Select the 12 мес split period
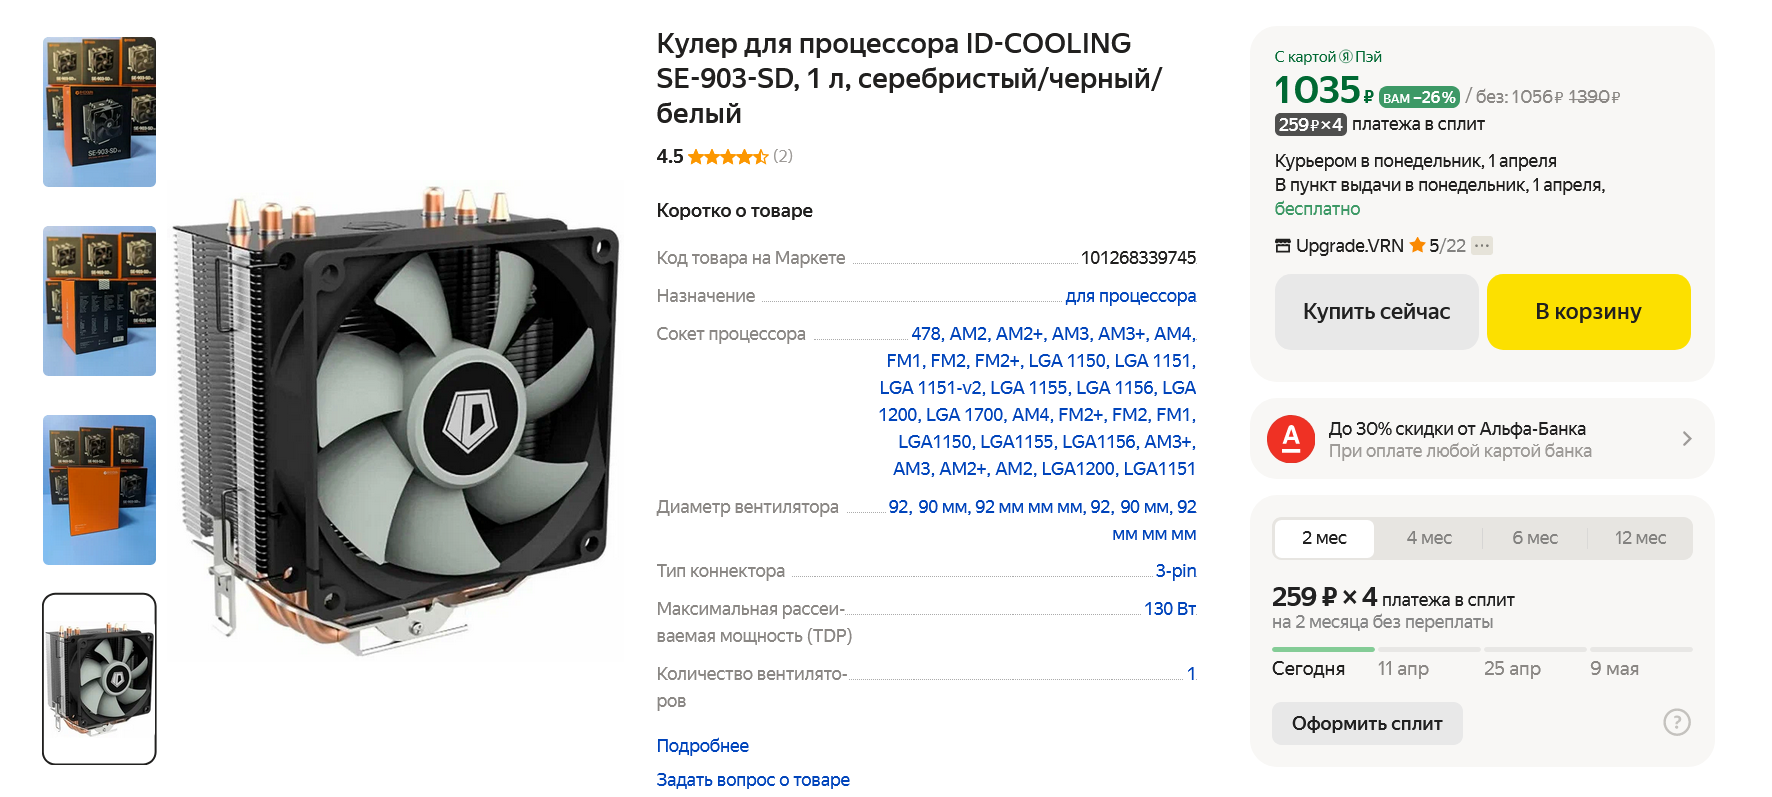1772x797 pixels. click(x=1640, y=538)
